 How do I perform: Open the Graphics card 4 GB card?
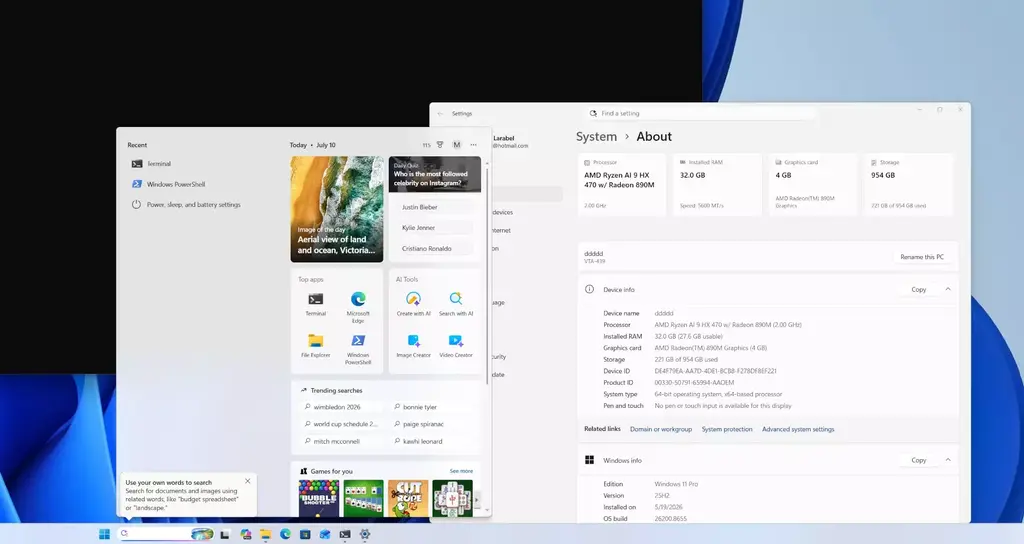[x=813, y=184]
